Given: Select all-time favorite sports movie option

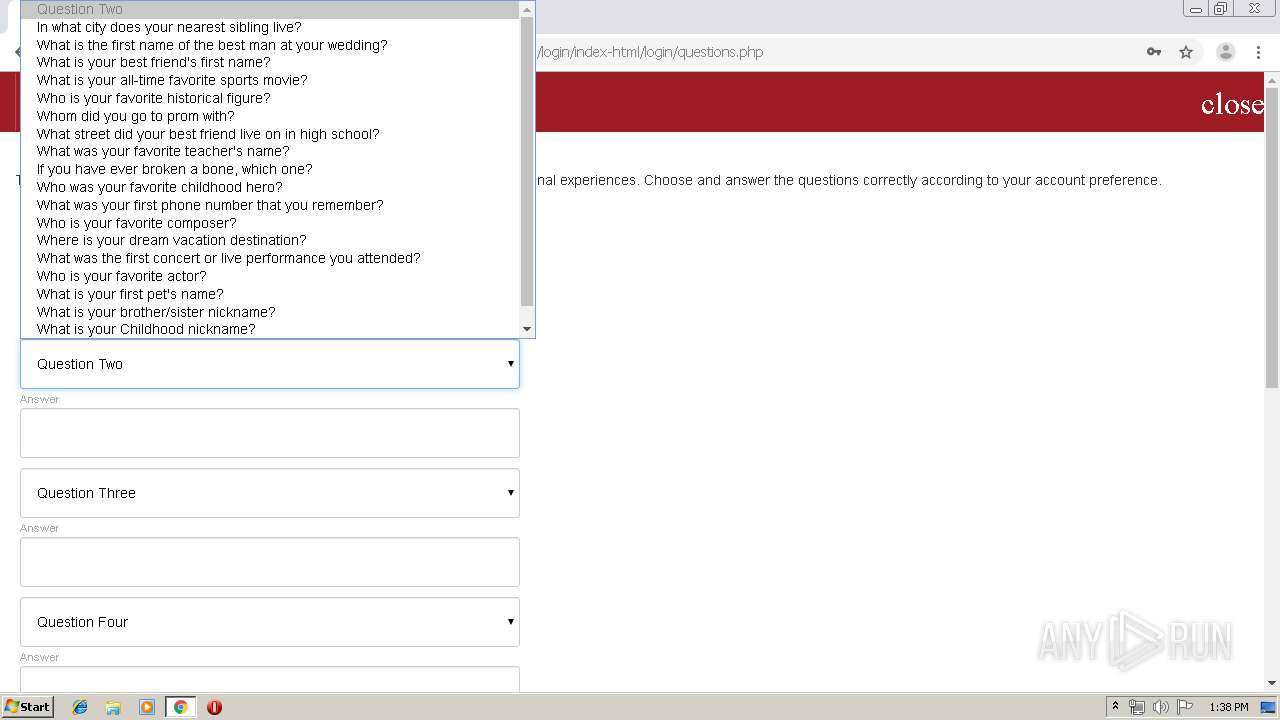Looking at the screenshot, I should click(x=271, y=80).
